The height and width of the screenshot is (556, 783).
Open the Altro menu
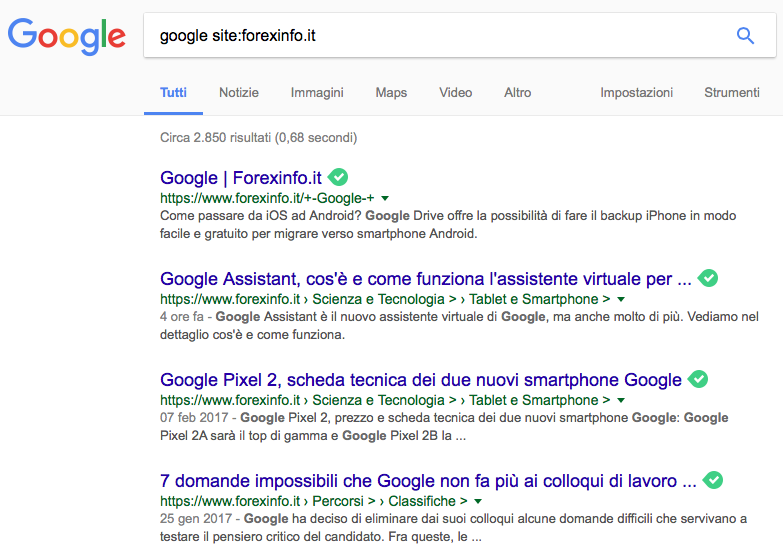518,92
